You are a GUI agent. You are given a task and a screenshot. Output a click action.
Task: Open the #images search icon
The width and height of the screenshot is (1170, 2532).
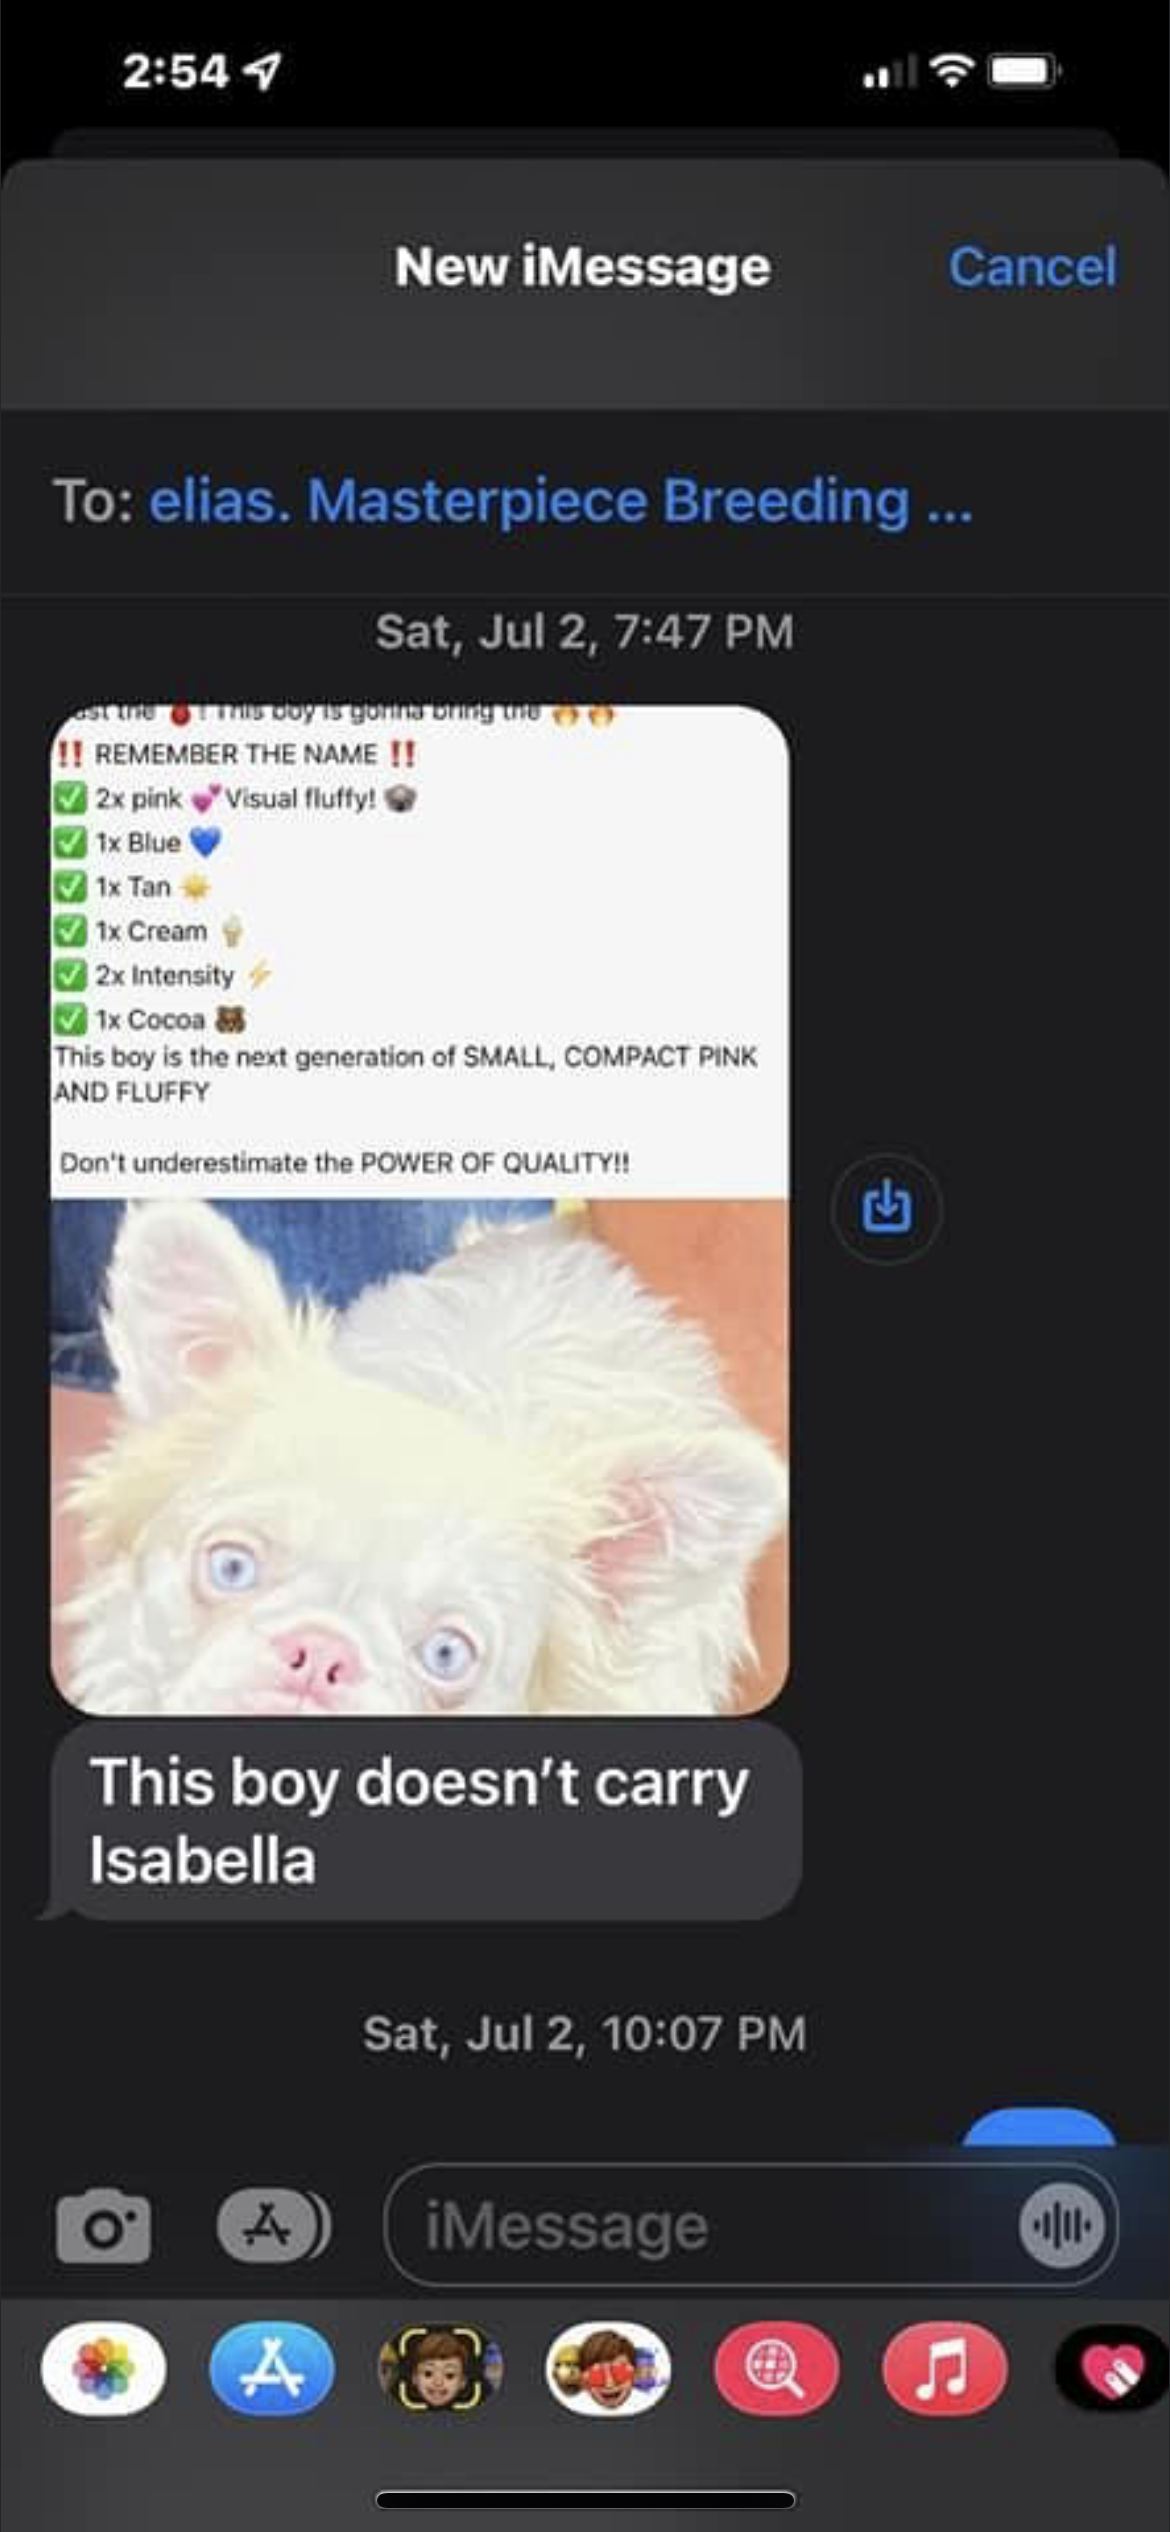776,2368
